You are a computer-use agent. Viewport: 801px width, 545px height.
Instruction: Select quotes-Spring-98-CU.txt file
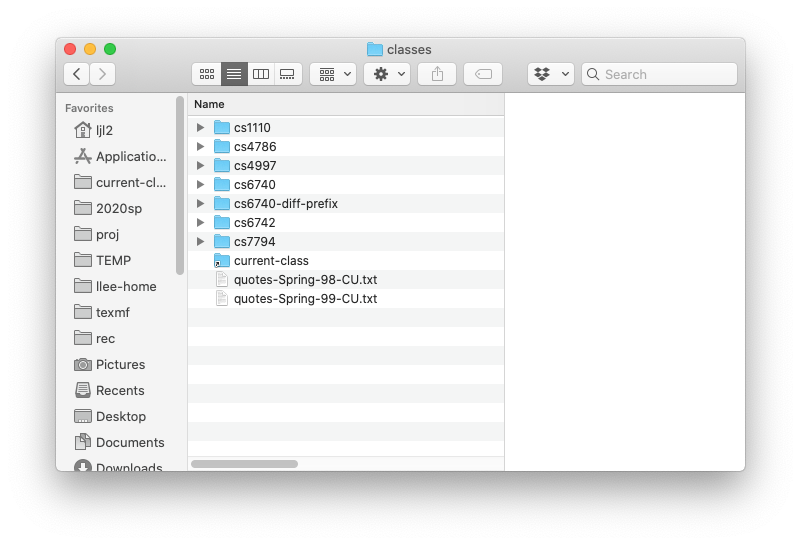pos(305,280)
